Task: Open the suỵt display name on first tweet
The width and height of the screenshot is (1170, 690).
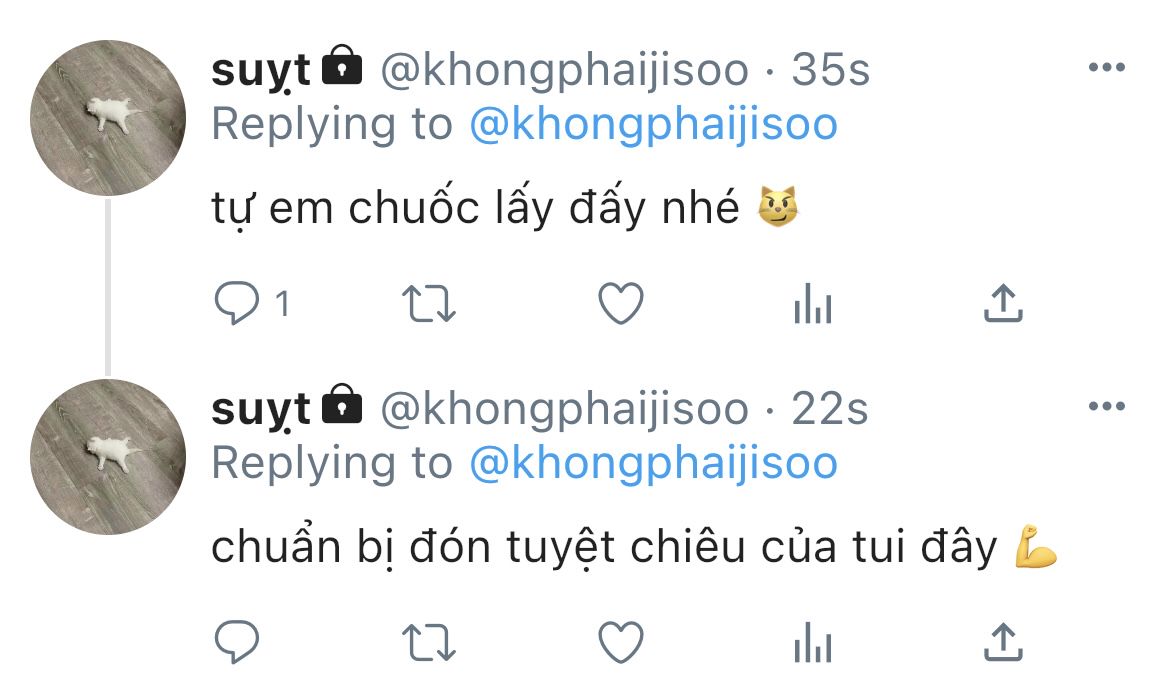Action: tap(260, 71)
